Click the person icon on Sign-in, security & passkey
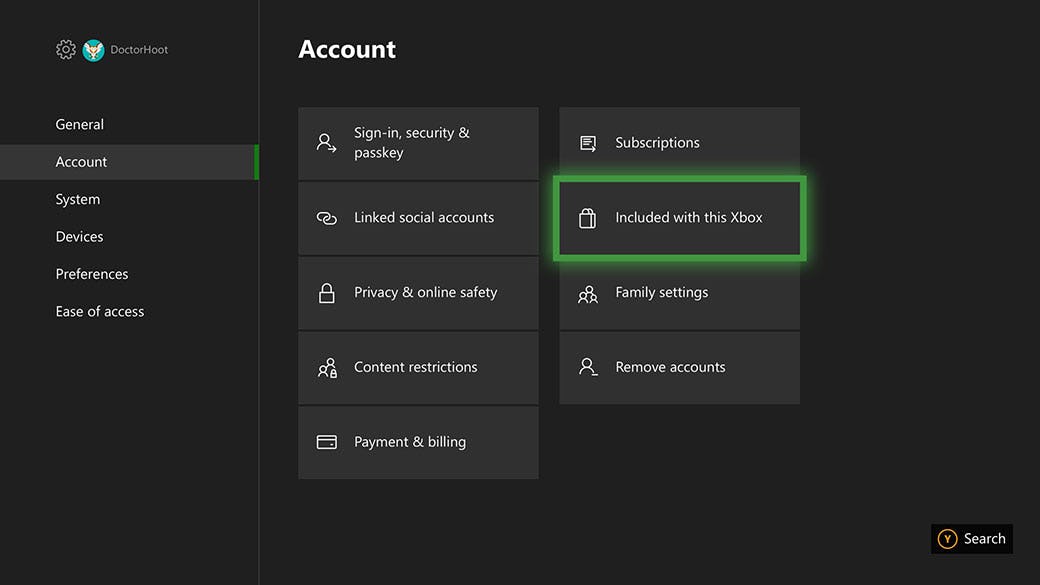This screenshot has height=585, width=1040. pyautogui.click(x=327, y=143)
